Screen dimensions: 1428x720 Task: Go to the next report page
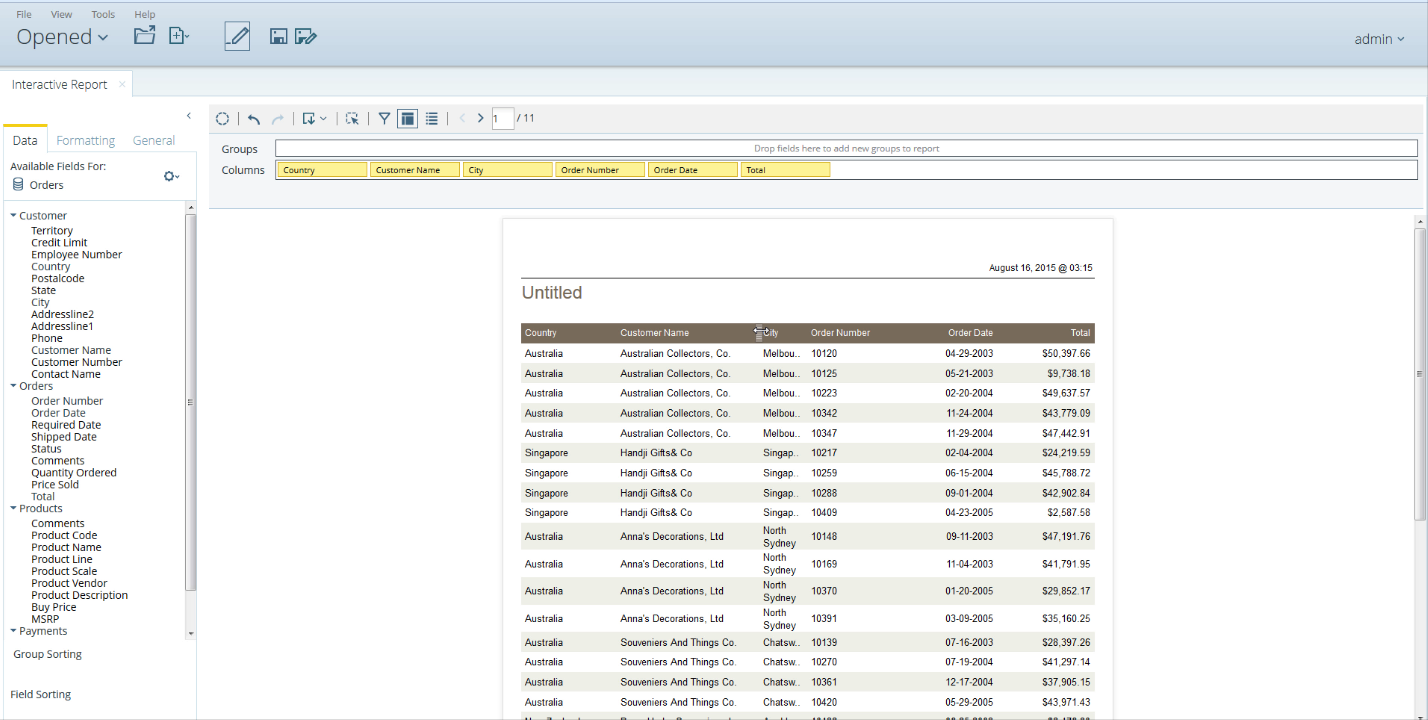click(481, 119)
